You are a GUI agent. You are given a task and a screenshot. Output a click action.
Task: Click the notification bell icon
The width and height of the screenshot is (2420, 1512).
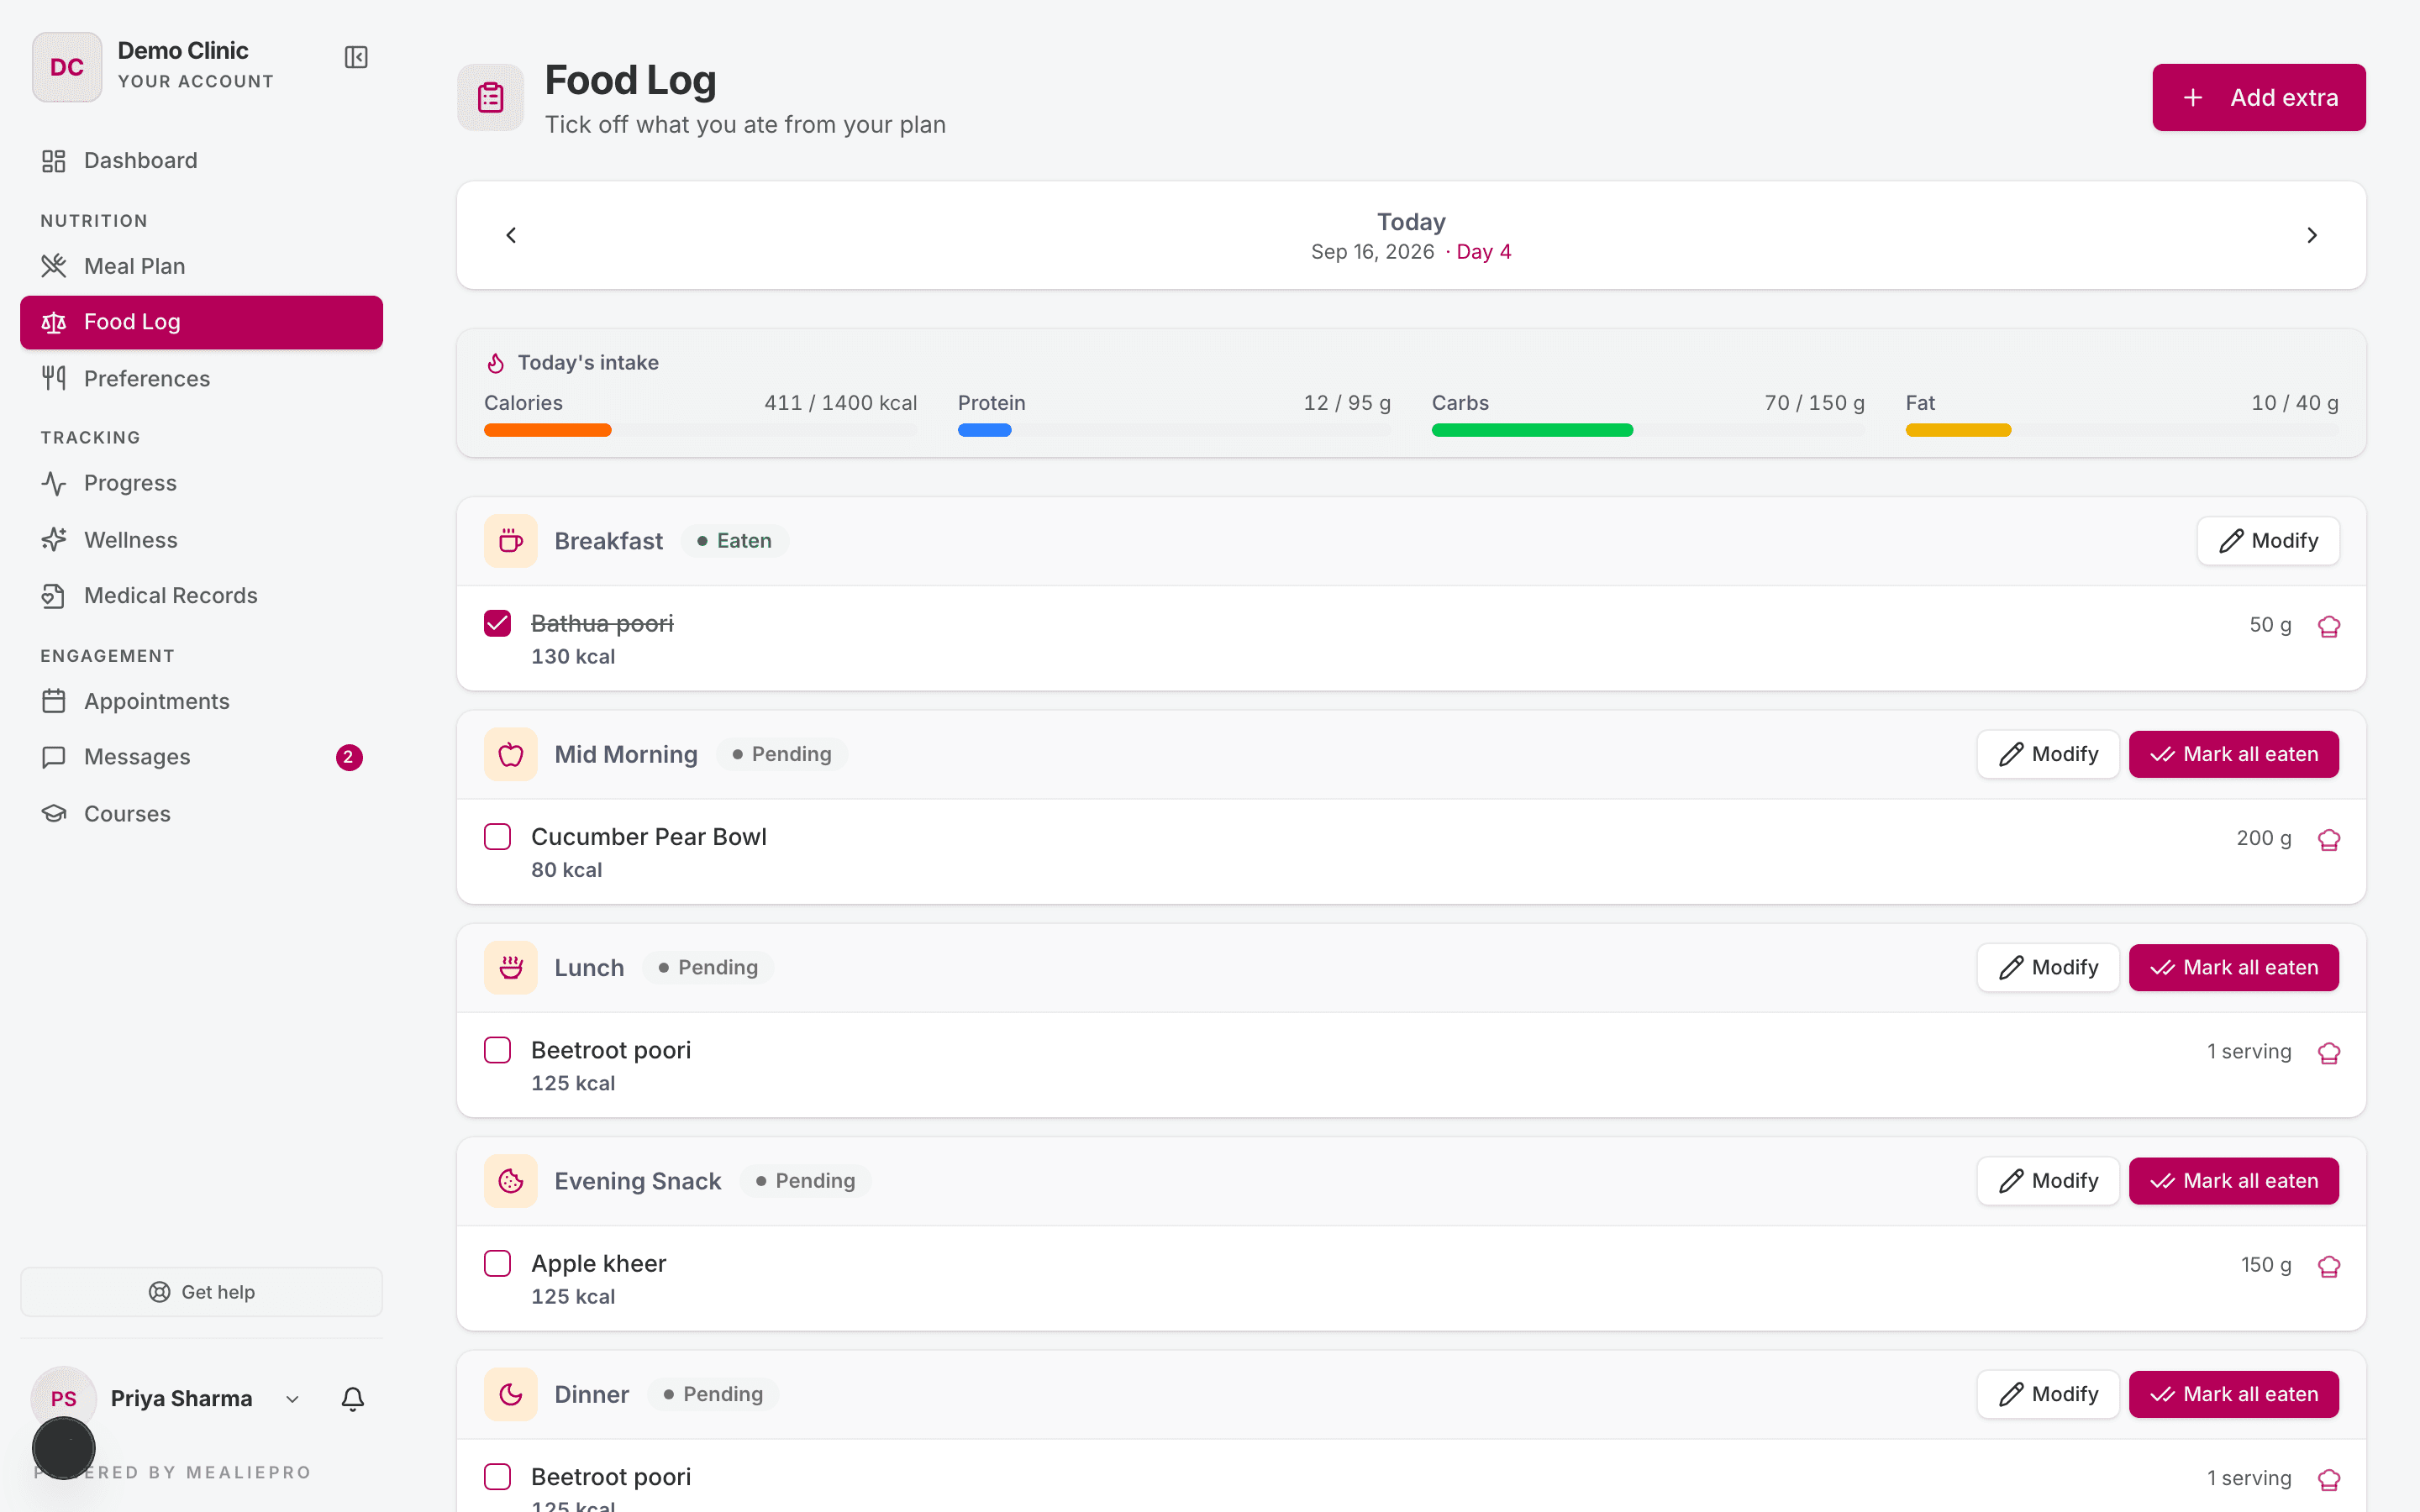(353, 1398)
